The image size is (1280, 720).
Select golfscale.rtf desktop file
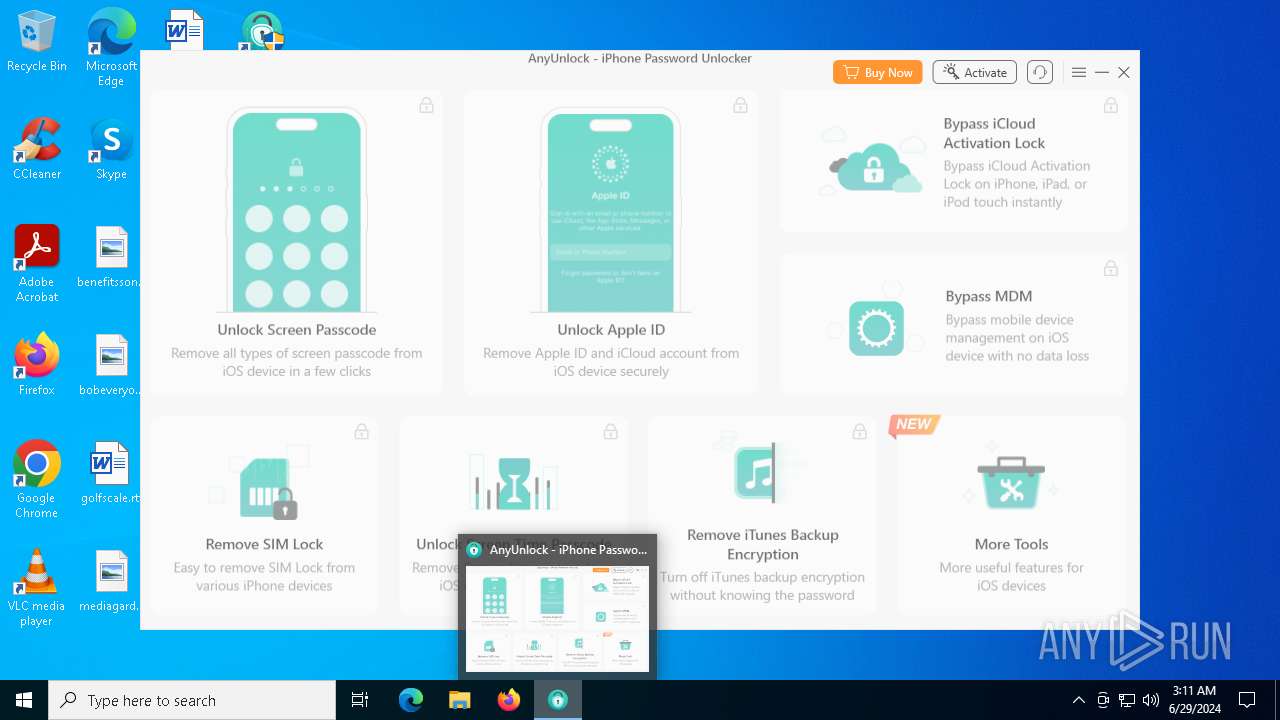pos(110,473)
